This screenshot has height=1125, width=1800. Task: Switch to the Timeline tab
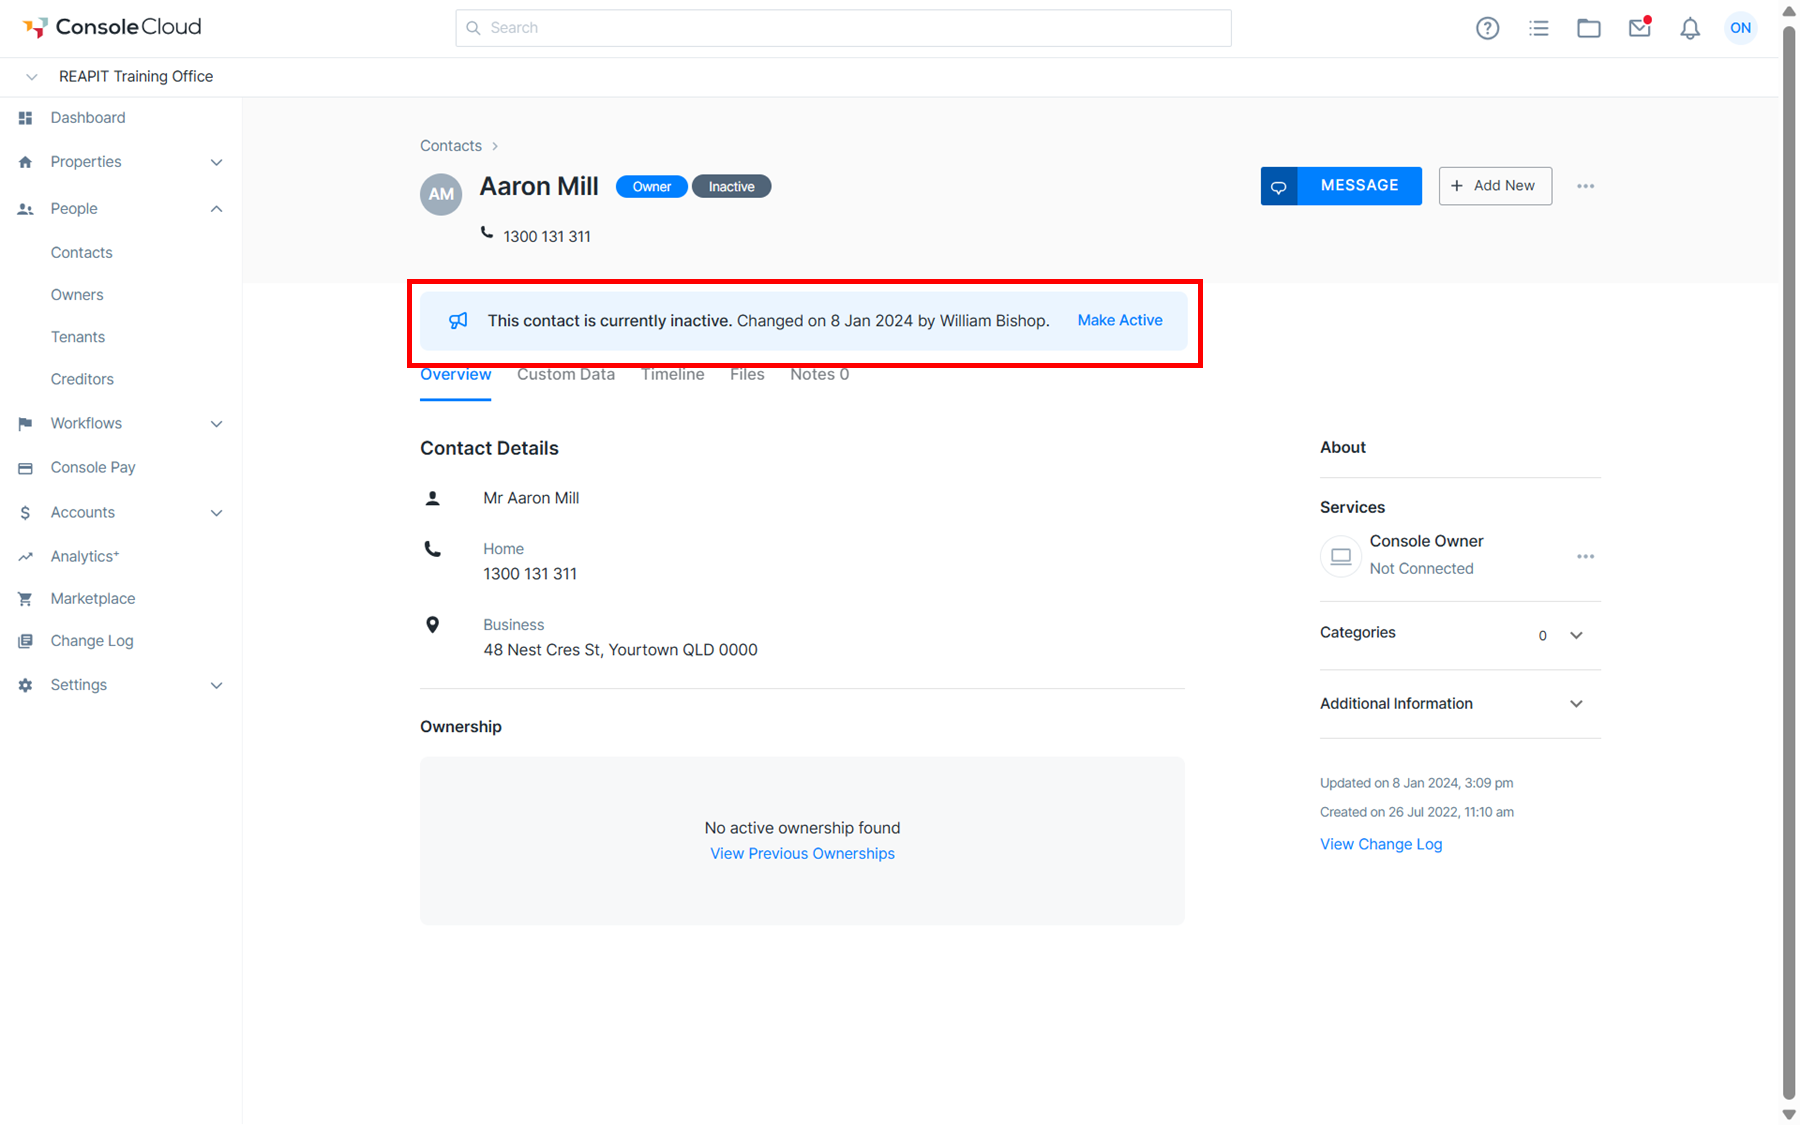672,375
